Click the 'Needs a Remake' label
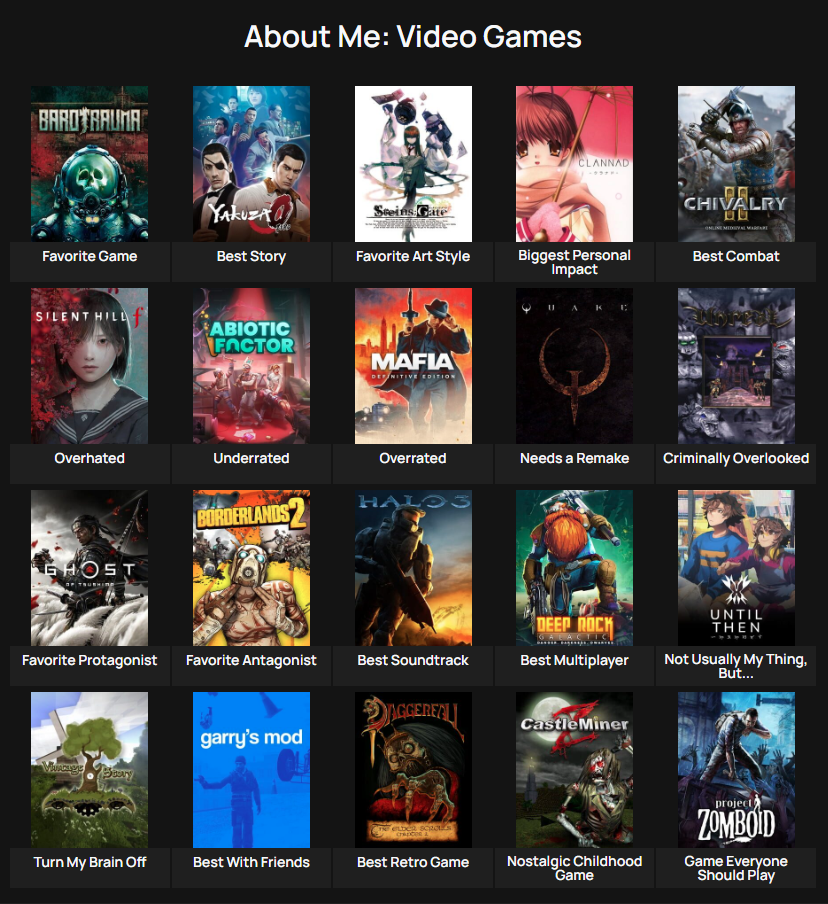This screenshot has width=828, height=904. 574,458
